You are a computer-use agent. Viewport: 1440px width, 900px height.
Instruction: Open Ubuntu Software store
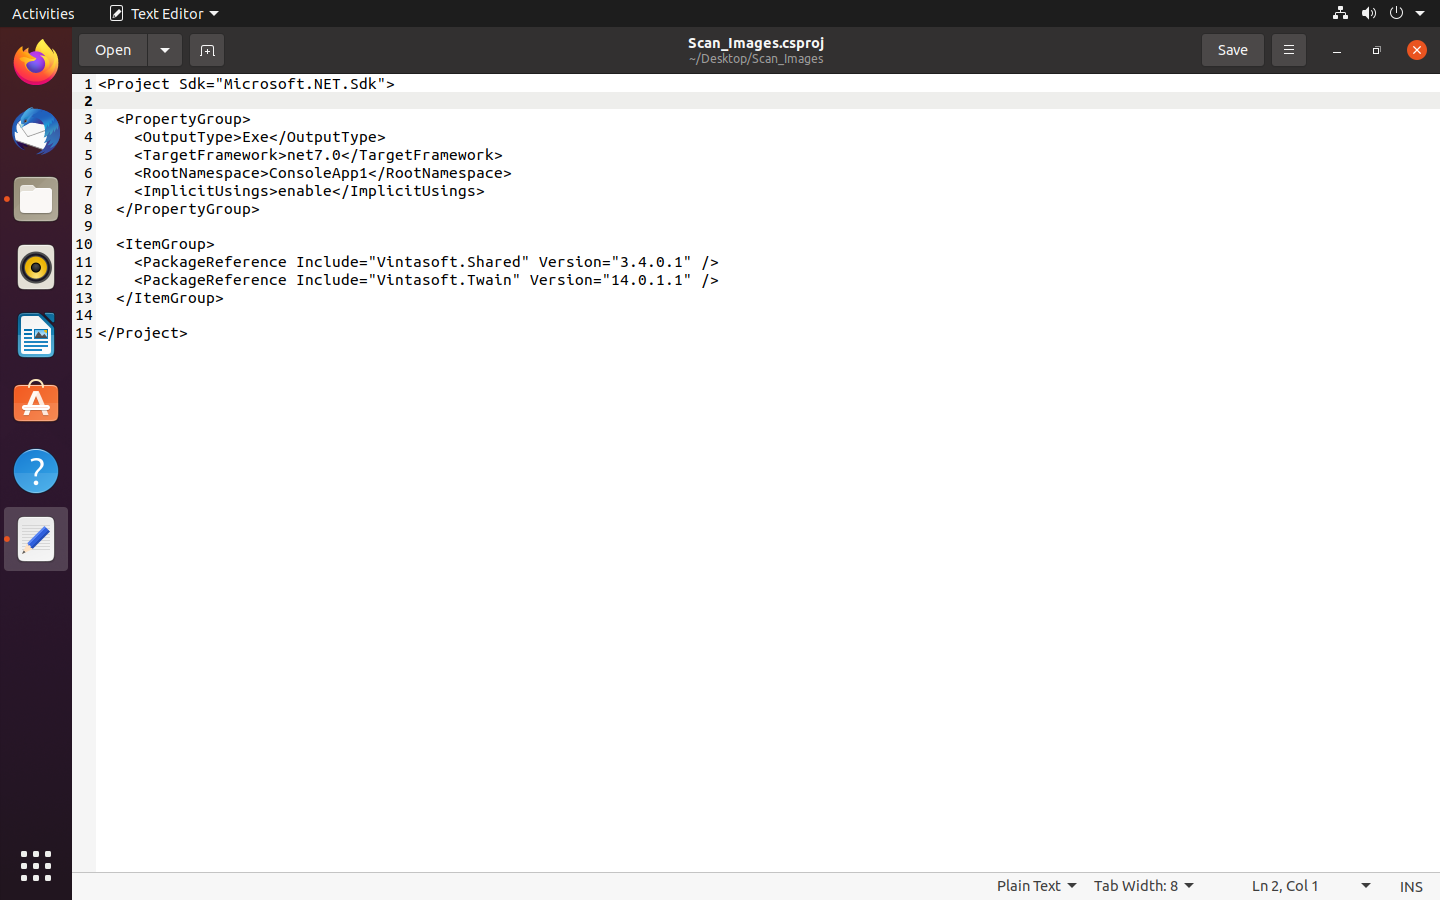coord(36,403)
